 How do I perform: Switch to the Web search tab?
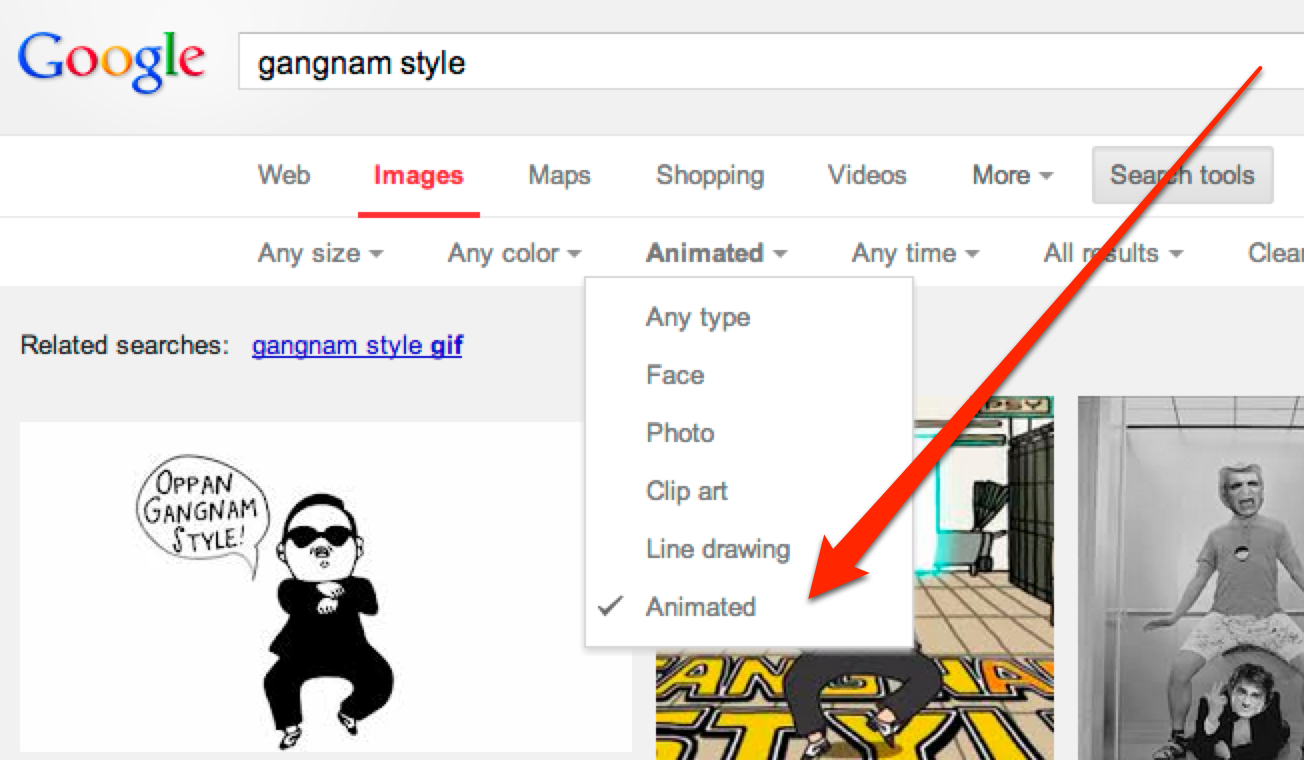coord(283,175)
